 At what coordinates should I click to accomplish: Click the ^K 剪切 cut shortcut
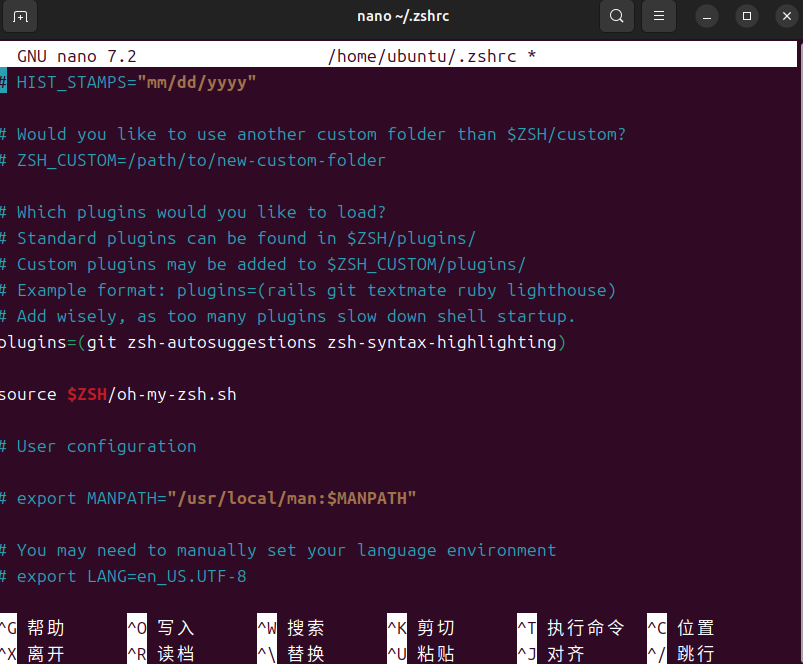422,628
